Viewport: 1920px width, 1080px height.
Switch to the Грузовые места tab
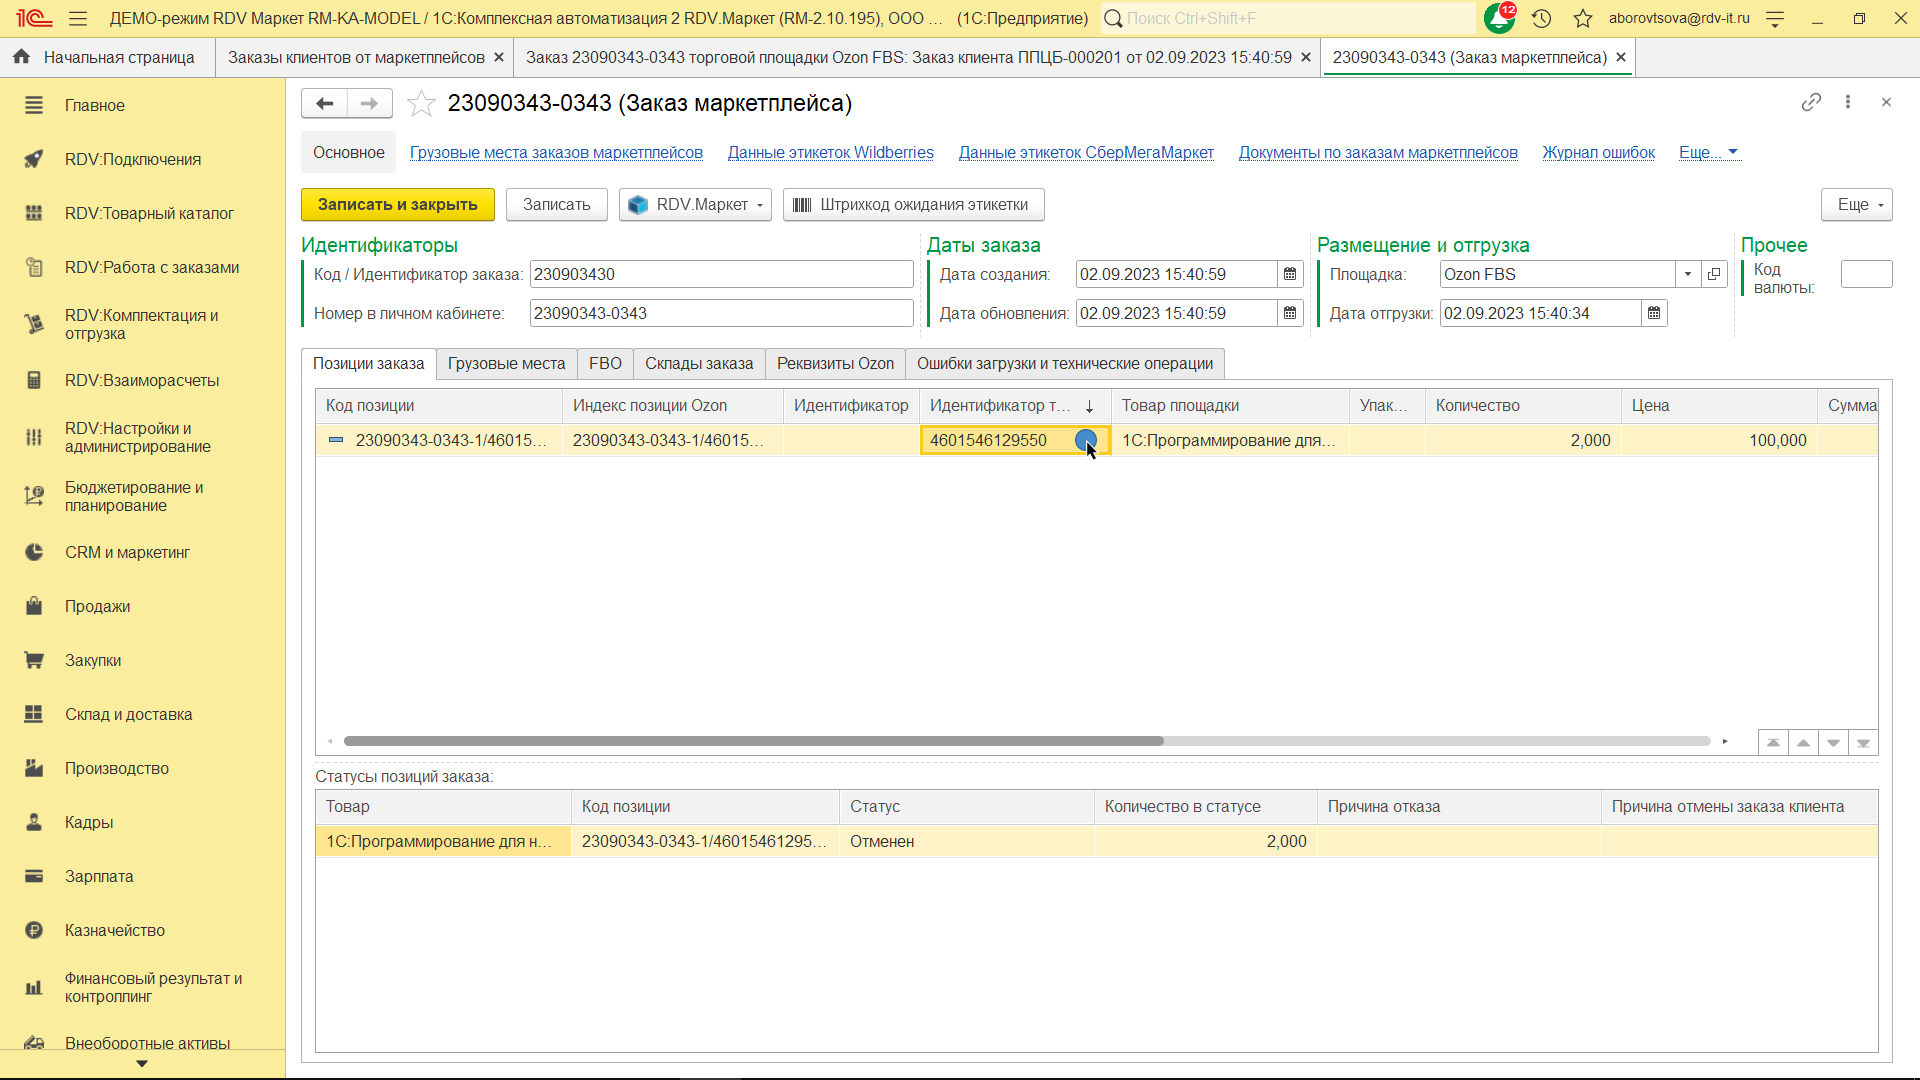click(506, 363)
